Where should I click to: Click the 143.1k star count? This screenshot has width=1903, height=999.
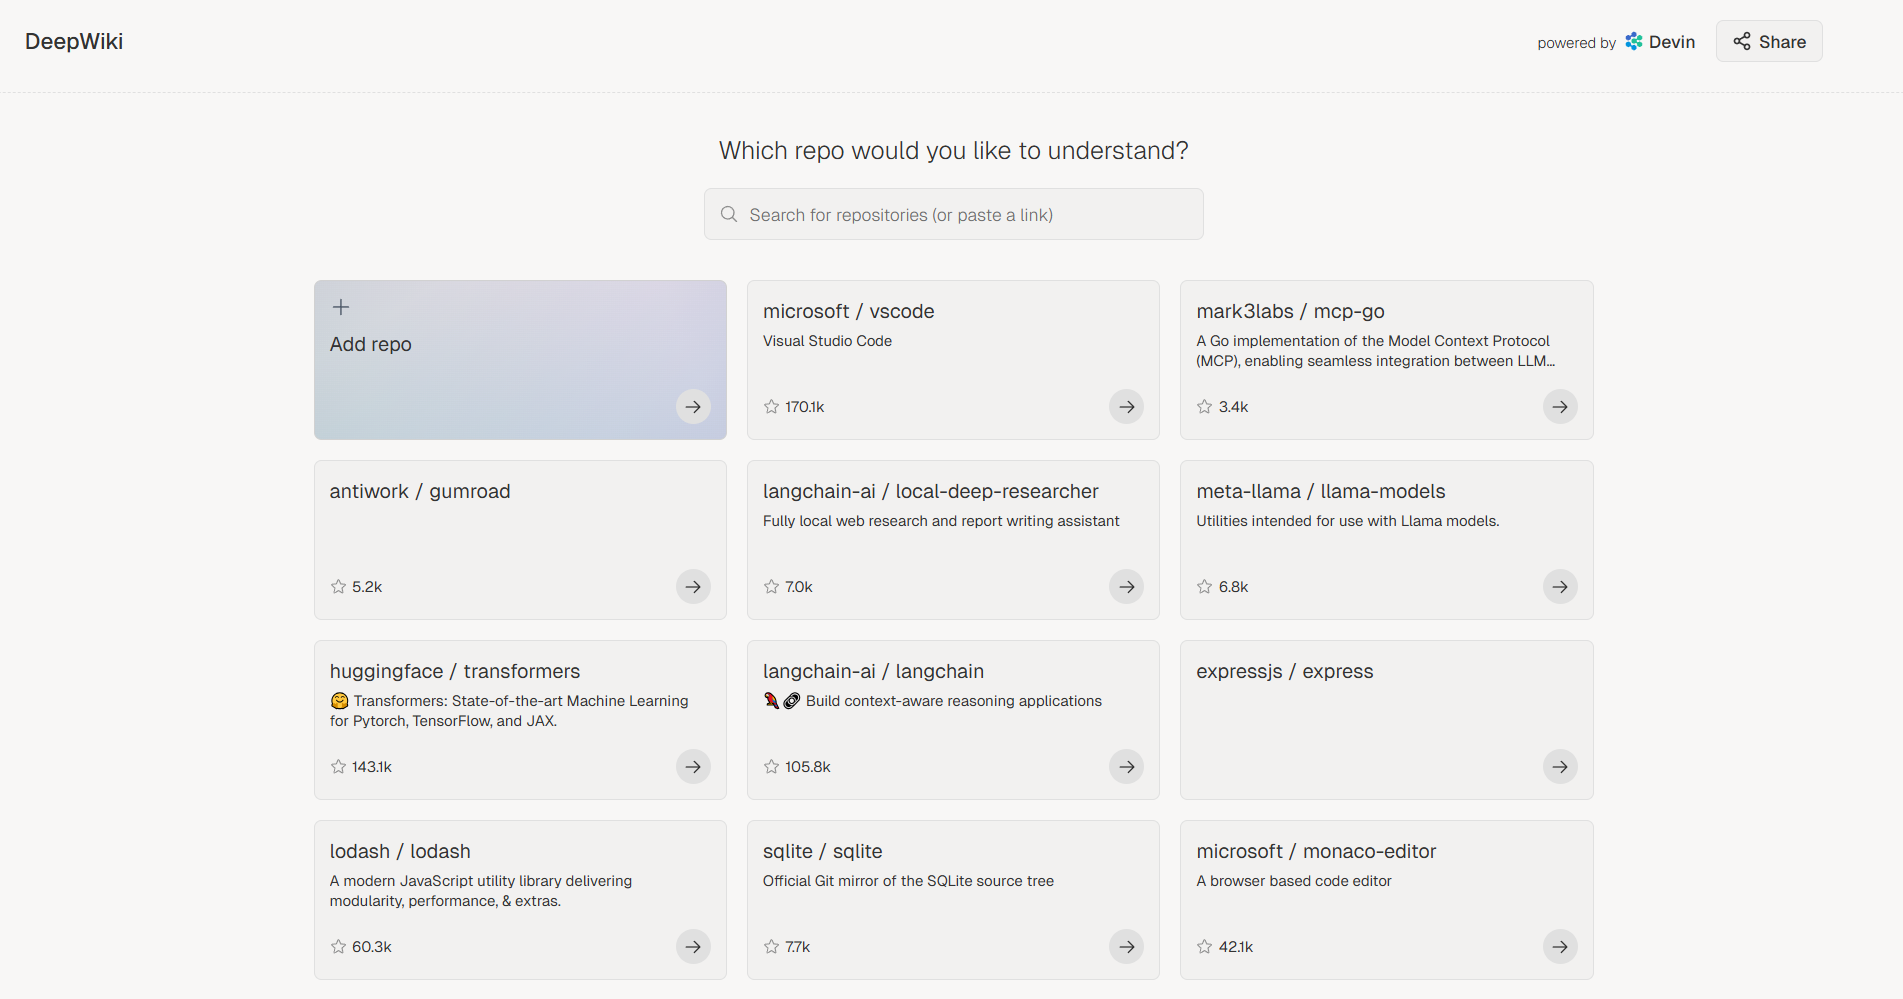[372, 767]
